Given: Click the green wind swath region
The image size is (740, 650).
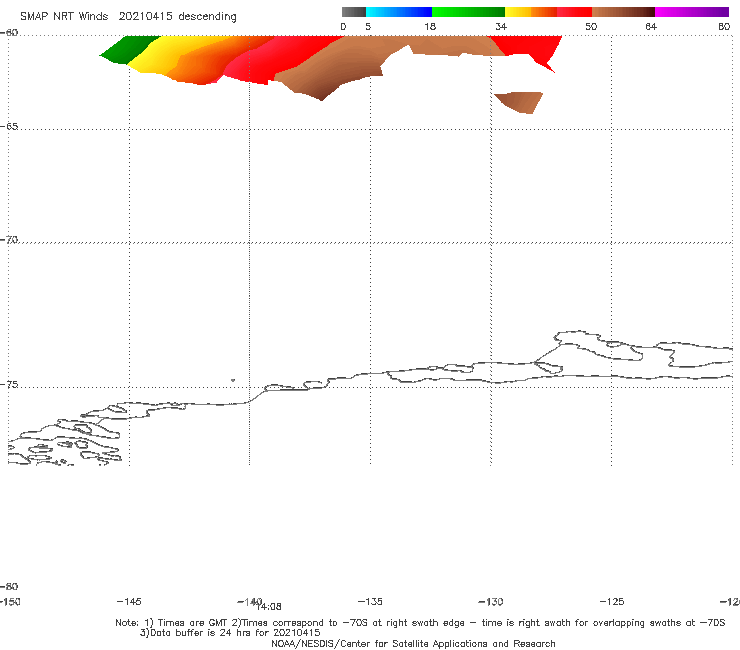Looking at the screenshot, I should [128, 49].
